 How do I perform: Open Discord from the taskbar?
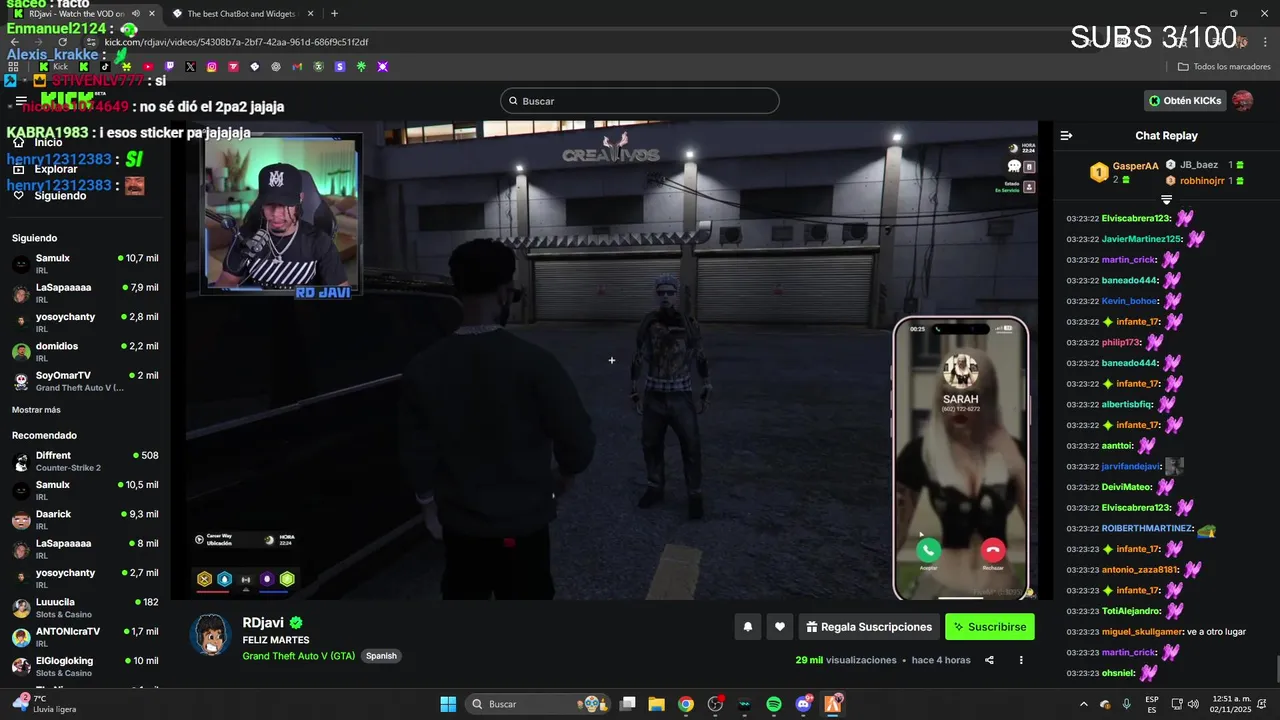click(x=804, y=704)
